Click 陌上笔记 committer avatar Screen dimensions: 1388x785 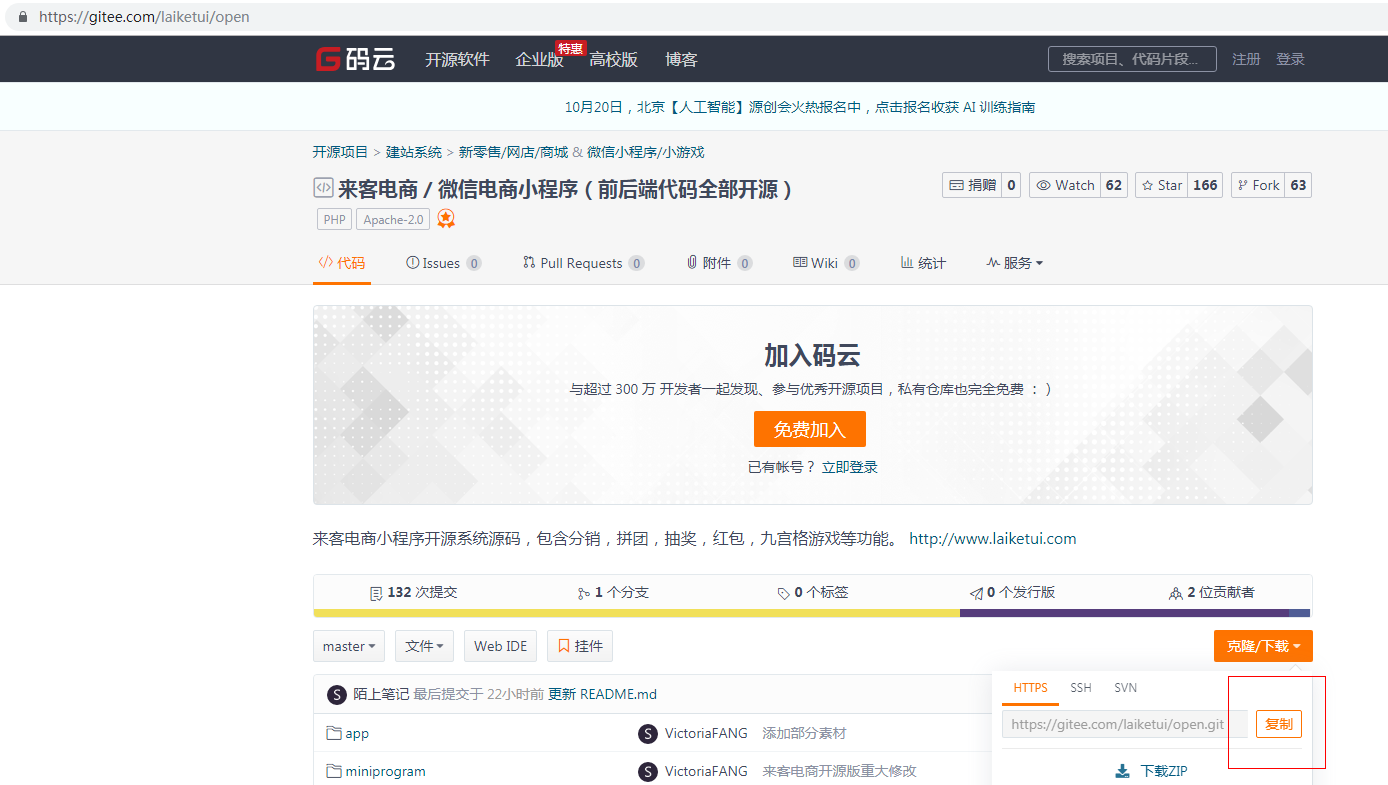pyautogui.click(x=337, y=694)
